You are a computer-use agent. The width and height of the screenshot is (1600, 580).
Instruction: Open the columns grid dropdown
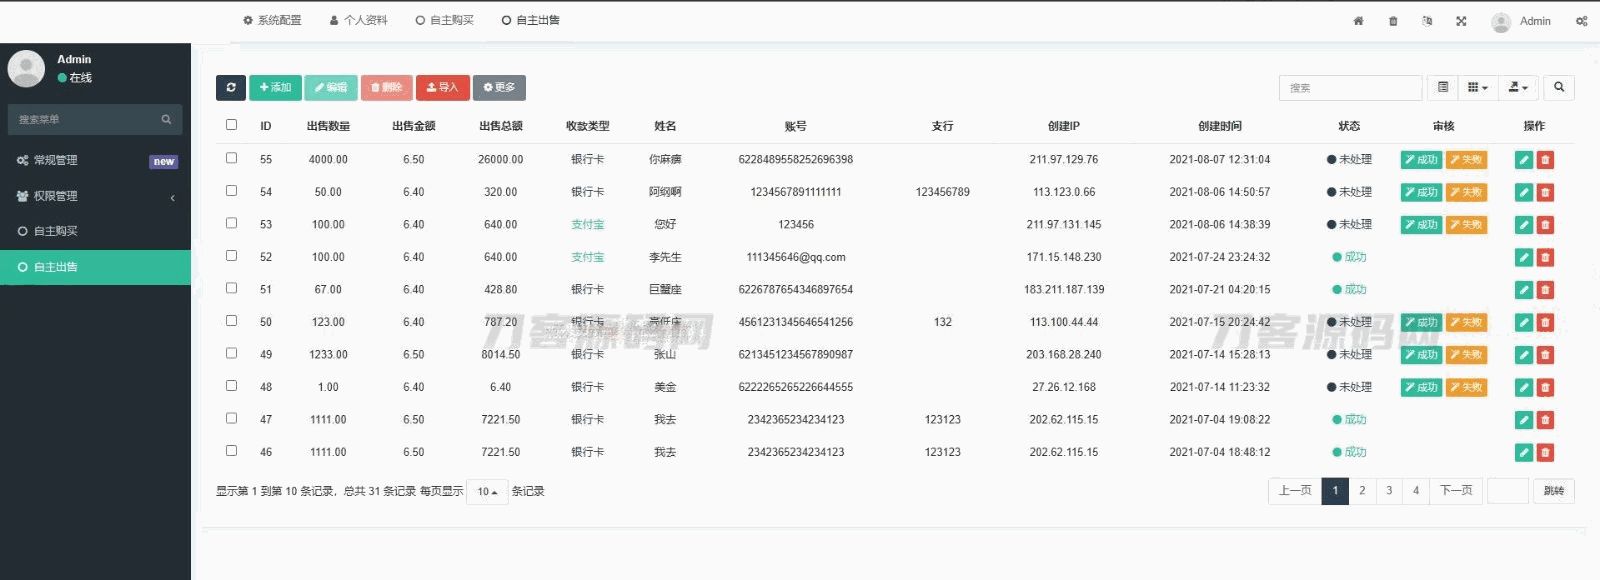pyautogui.click(x=1477, y=88)
